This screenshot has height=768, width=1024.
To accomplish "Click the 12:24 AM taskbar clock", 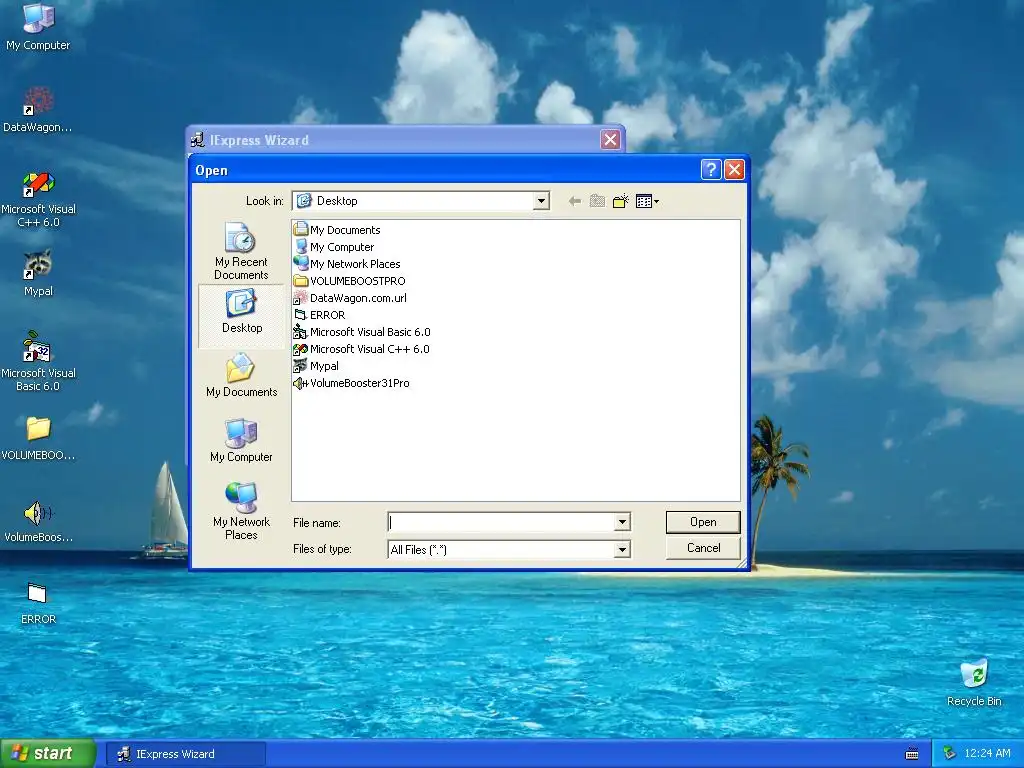I will click(x=987, y=753).
